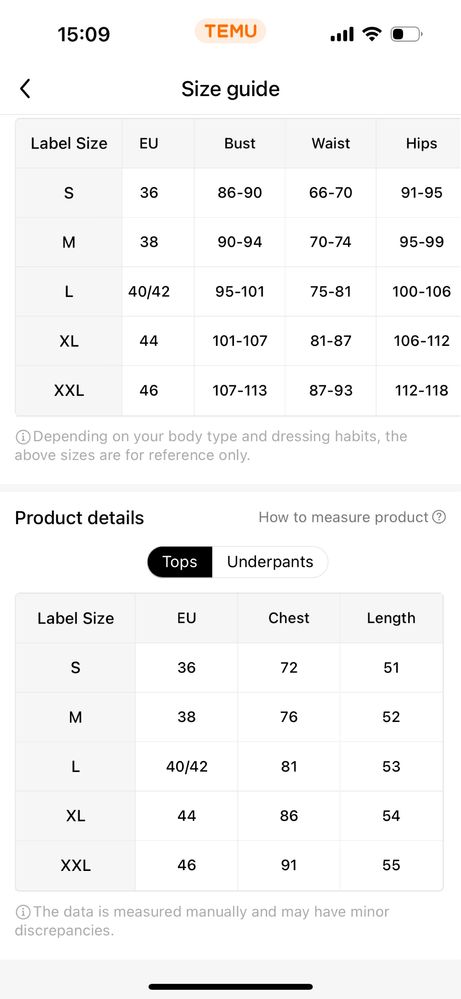Select the Tops tab
Viewport: 461px width, 999px height.
point(180,562)
